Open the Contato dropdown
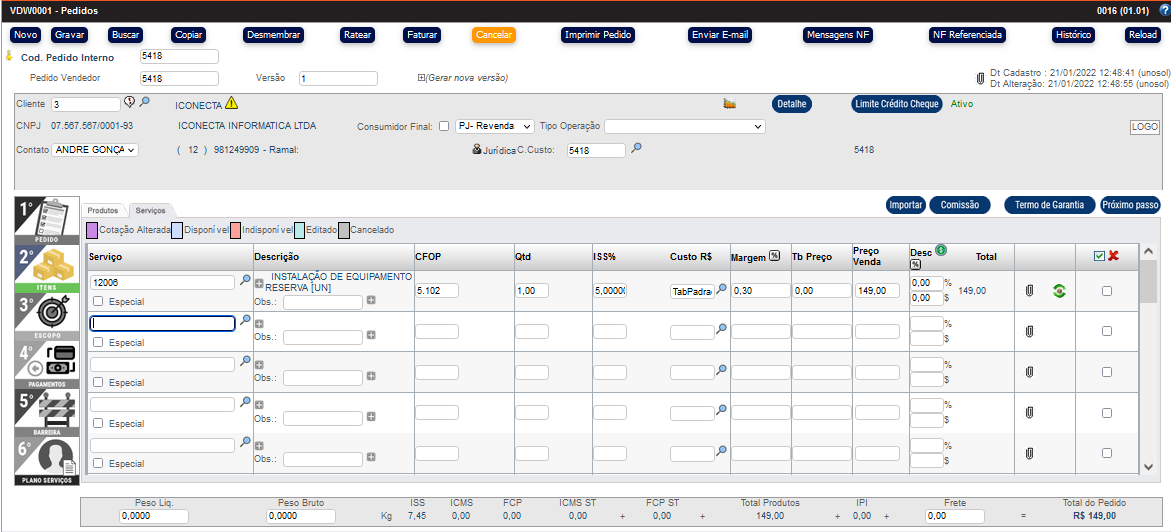Viewport: 1171px width, 532px height. point(95,150)
